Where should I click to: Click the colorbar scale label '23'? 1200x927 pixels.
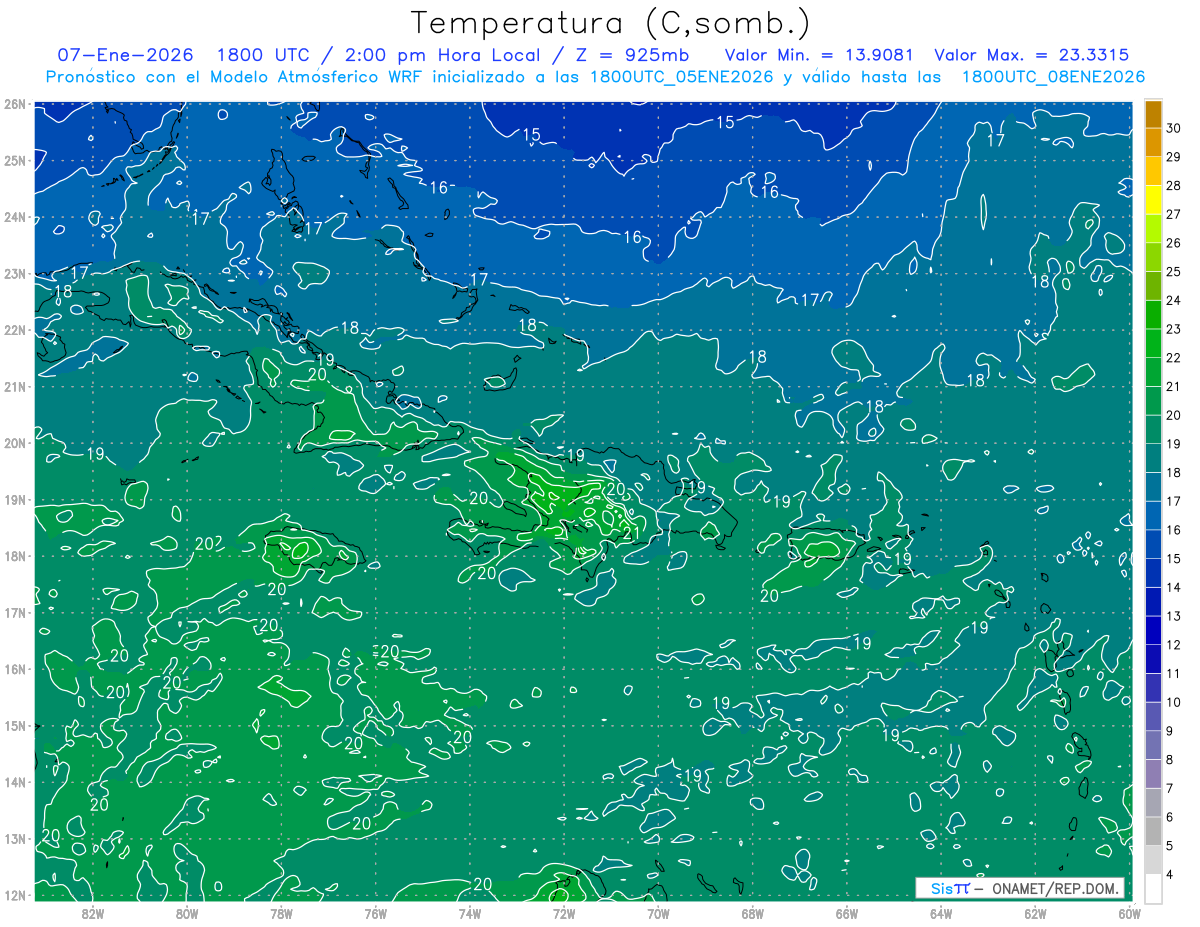(x=1174, y=329)
